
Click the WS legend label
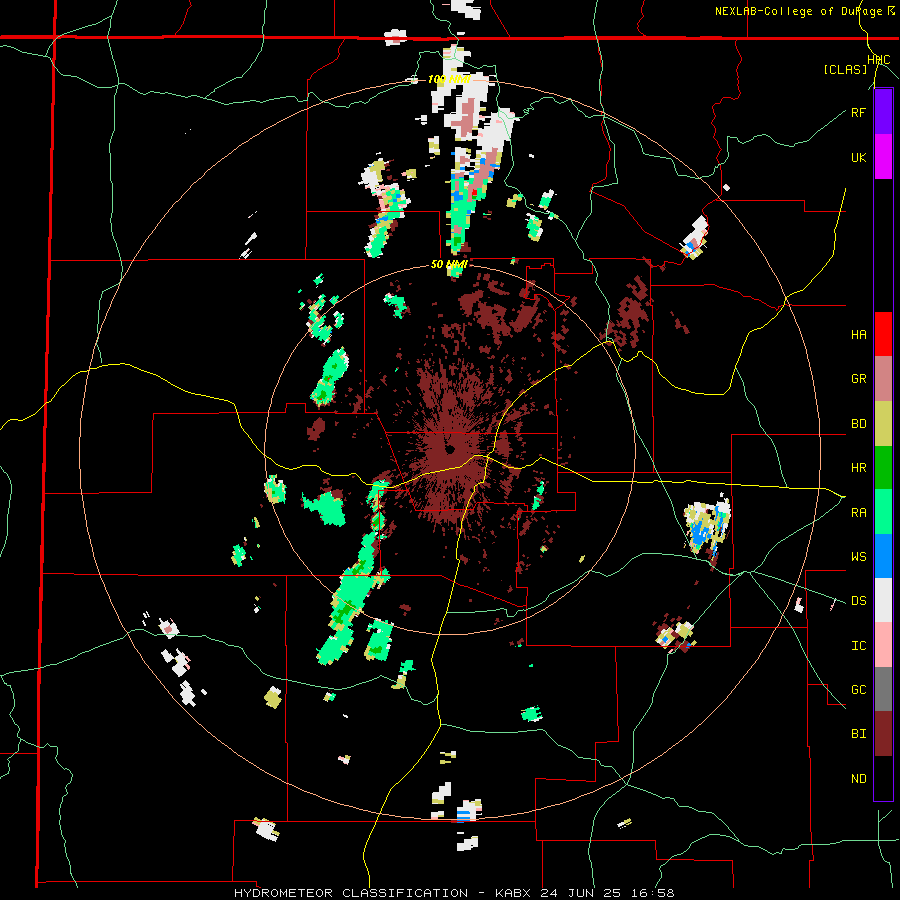(x=858, y=557)
